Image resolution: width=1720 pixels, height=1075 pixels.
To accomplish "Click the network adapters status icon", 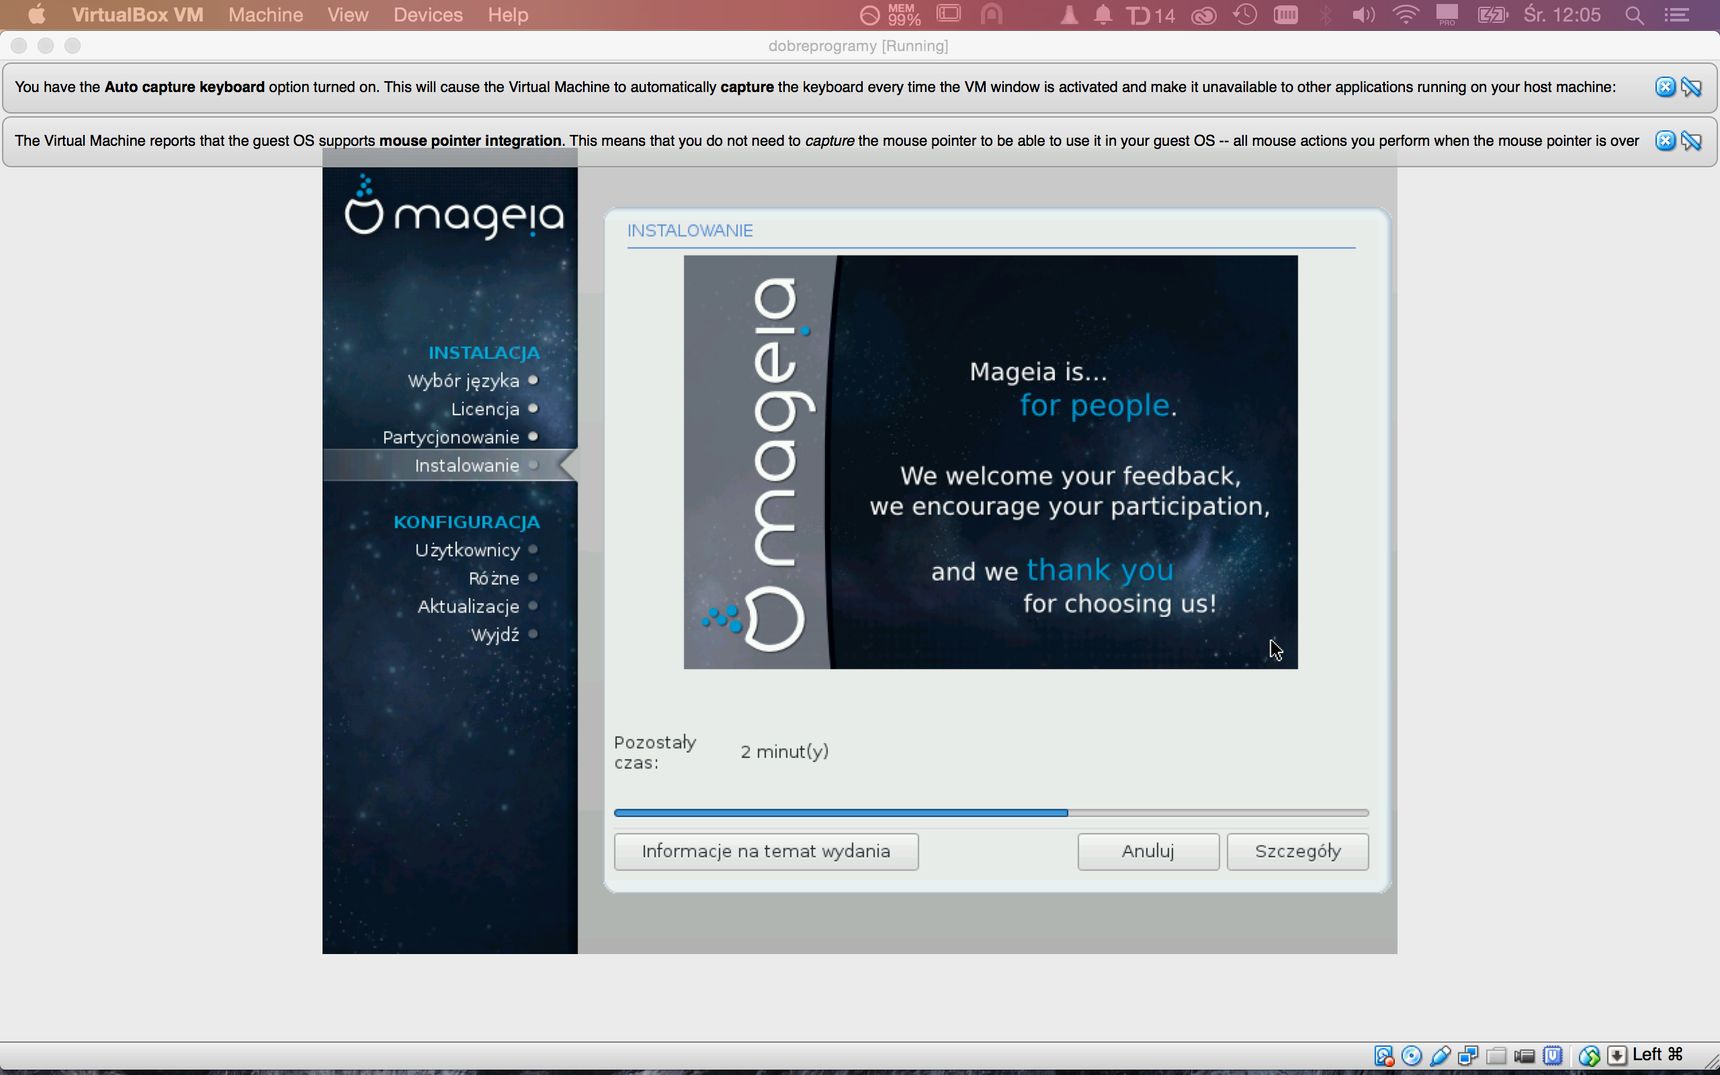I will pos(1468,1056).
